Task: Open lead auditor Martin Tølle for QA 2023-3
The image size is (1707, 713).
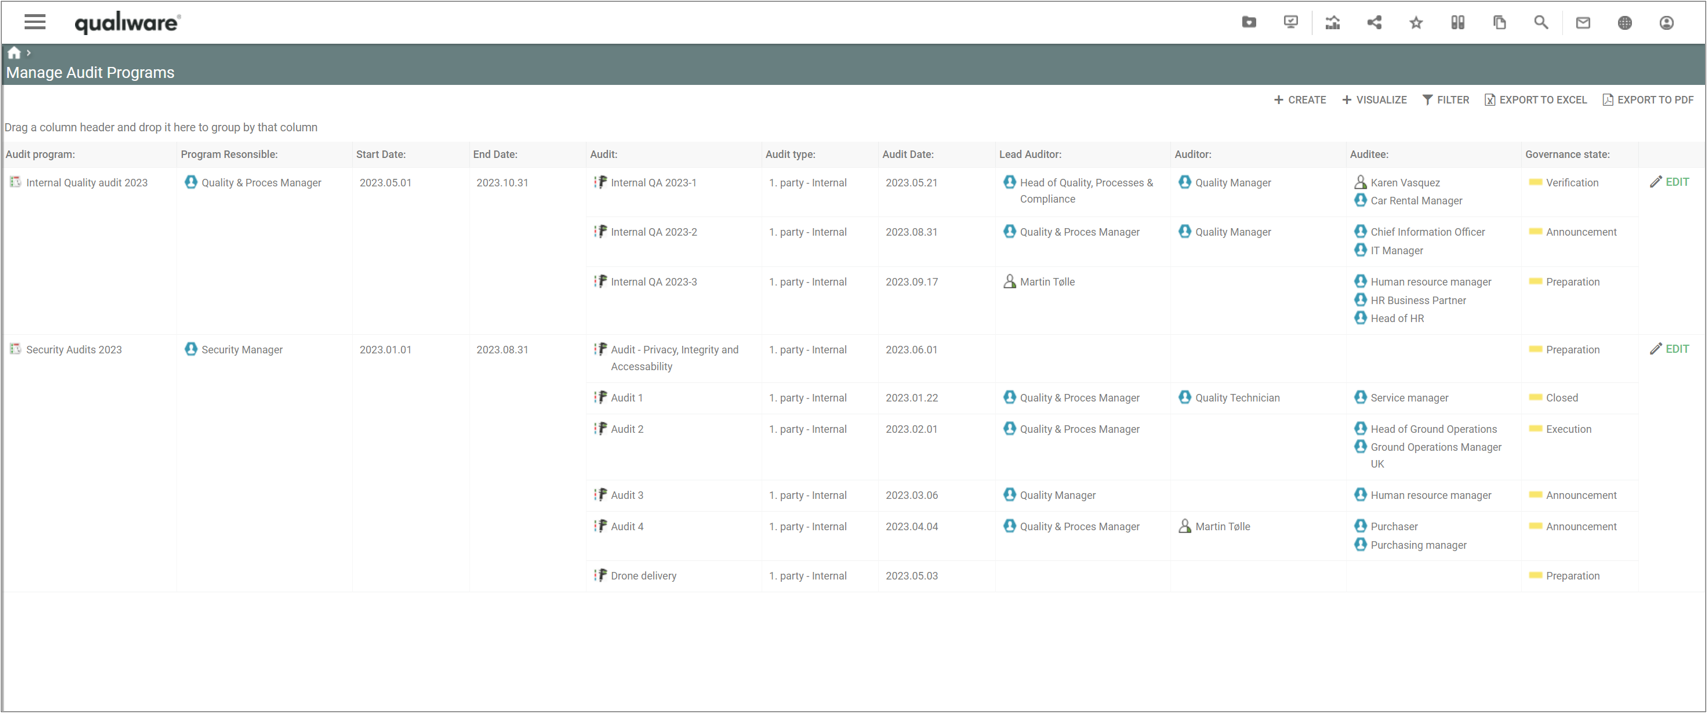Action: click(1047, 282)
